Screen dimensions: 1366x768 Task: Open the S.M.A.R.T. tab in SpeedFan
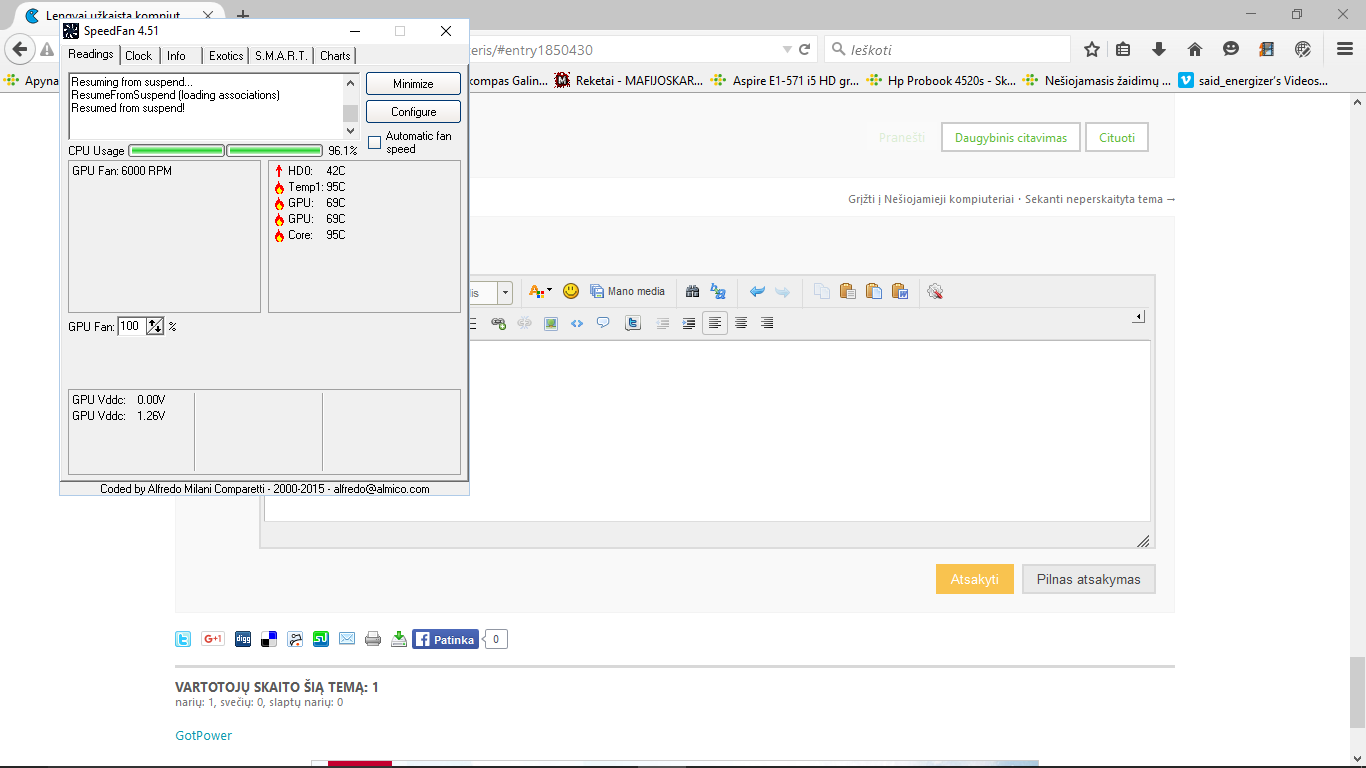(281, 56)
